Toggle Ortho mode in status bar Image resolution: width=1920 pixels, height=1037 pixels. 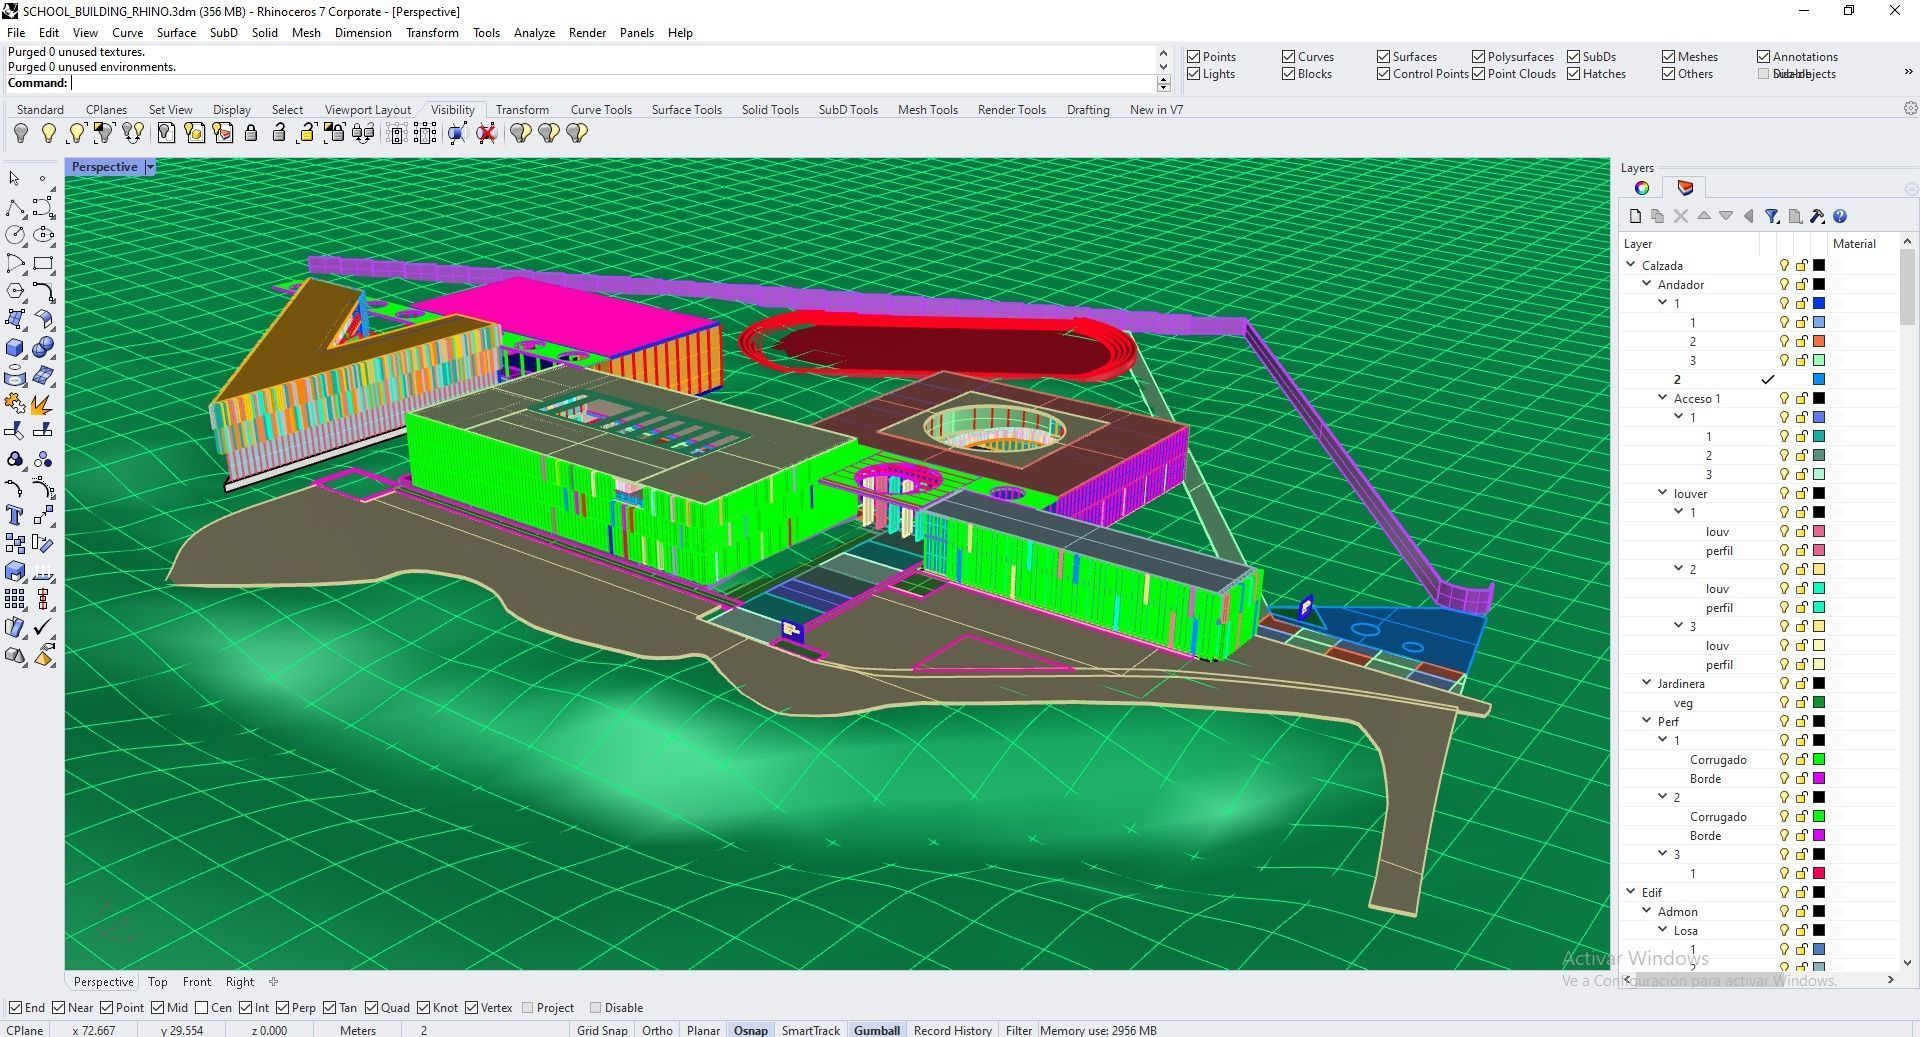(x=657, y=1030)
